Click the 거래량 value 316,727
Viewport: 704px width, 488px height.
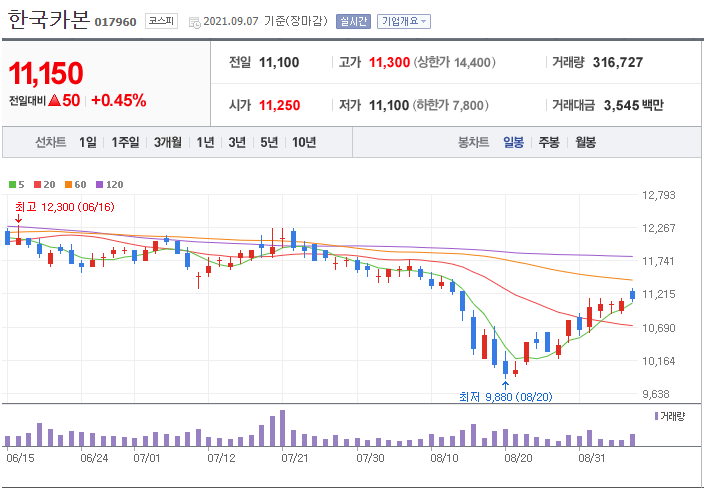(618, 62)
